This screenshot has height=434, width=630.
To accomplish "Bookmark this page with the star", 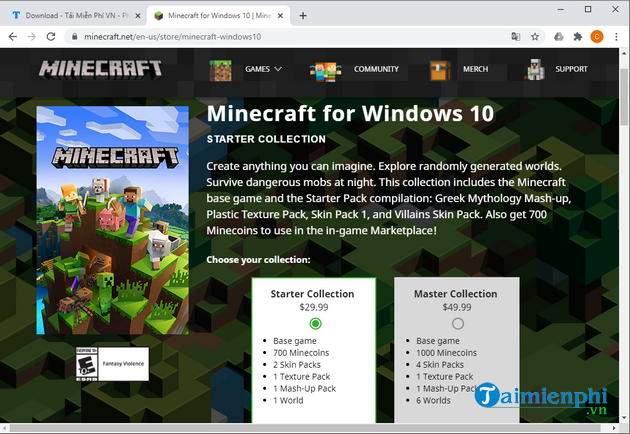I will point(535,37).
